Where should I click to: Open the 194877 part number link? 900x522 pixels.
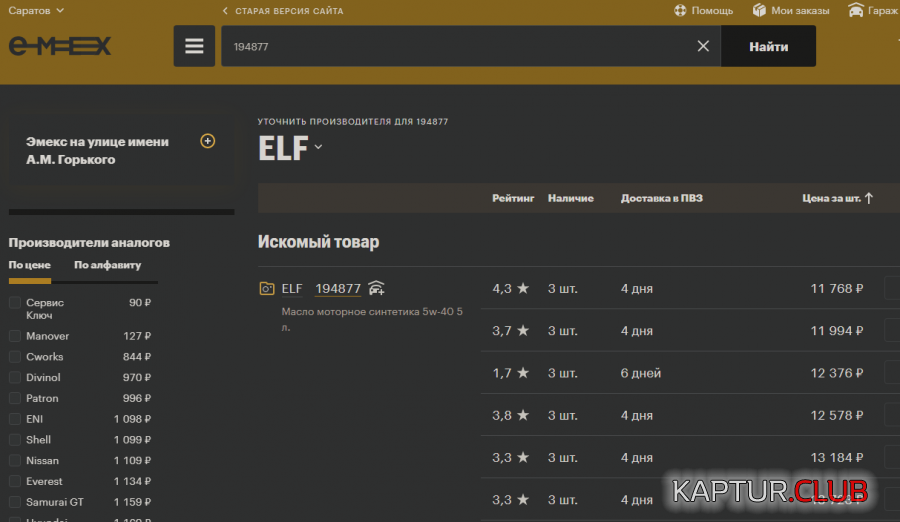[338, 288]
